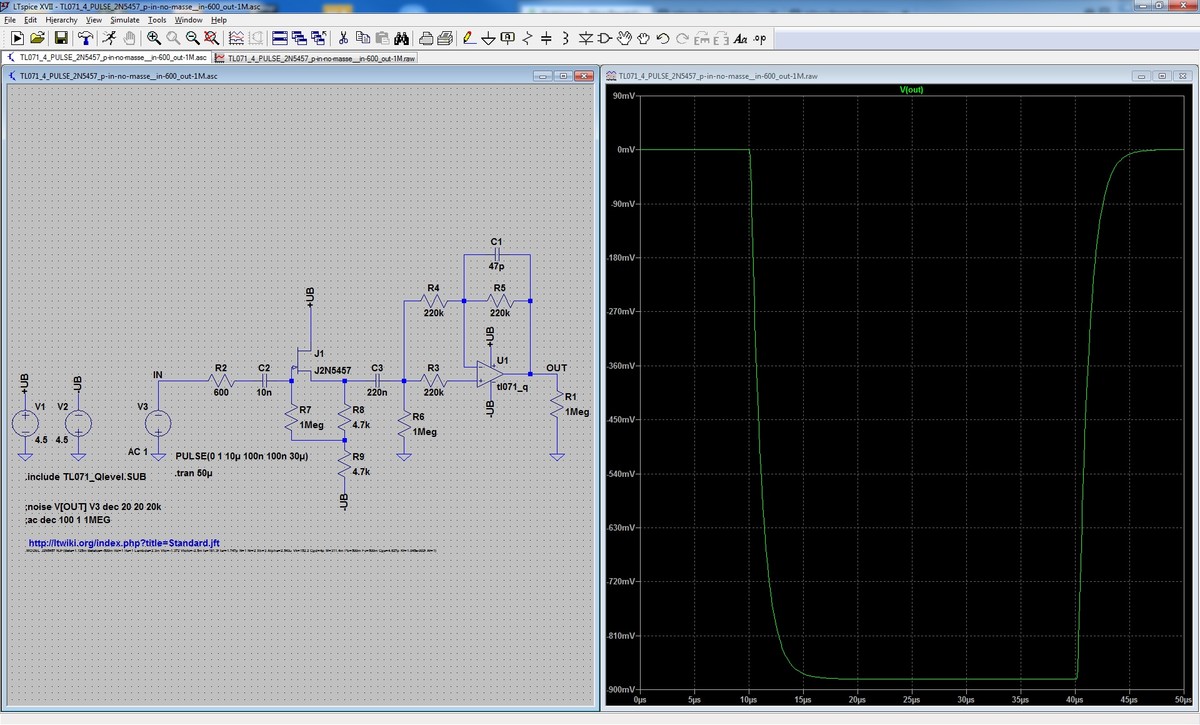1200x725 pixels.
Task: Select the Draw Wire pencil tool
Action: (468, 38)
